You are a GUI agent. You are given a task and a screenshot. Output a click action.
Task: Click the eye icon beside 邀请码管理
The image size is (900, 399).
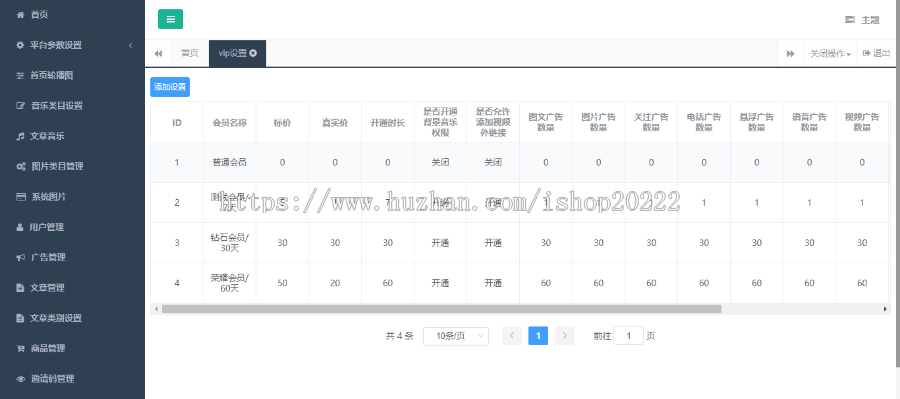coord(20,379)
